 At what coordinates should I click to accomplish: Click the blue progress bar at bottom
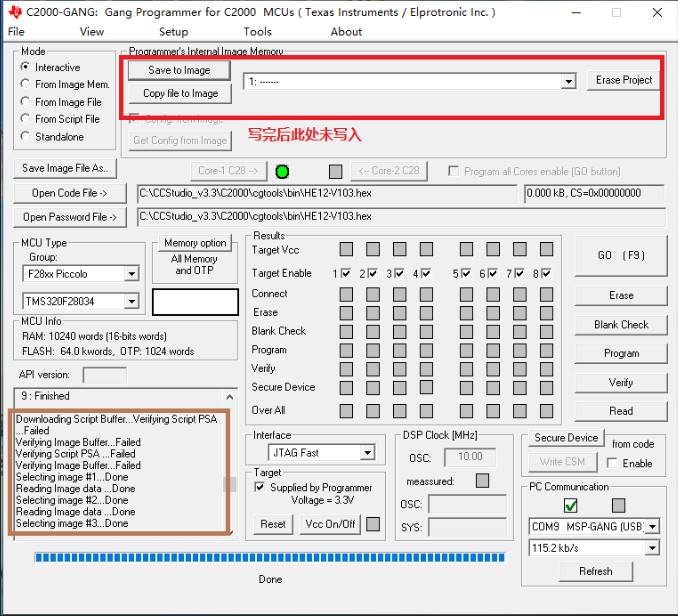[270, 557]
